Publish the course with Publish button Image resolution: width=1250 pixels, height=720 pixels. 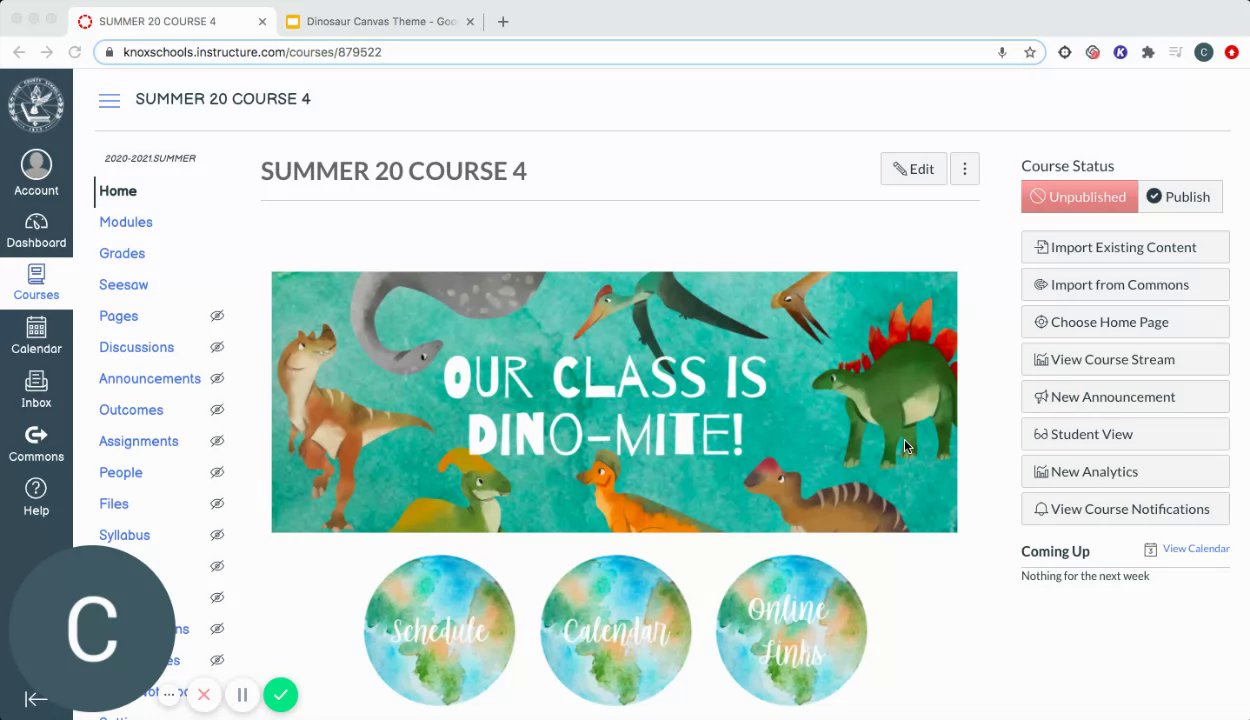(1178, 197)
